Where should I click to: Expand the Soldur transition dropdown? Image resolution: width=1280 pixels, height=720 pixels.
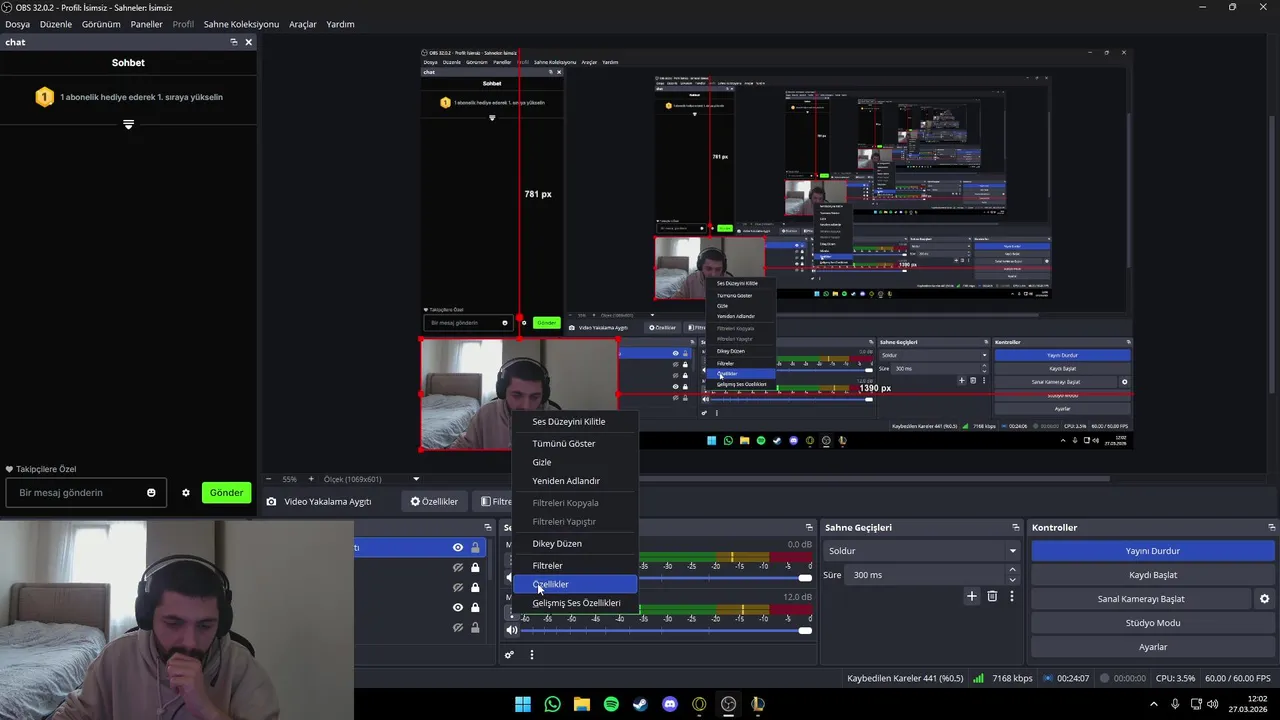pyautogui.click(x=1012, y=551)
